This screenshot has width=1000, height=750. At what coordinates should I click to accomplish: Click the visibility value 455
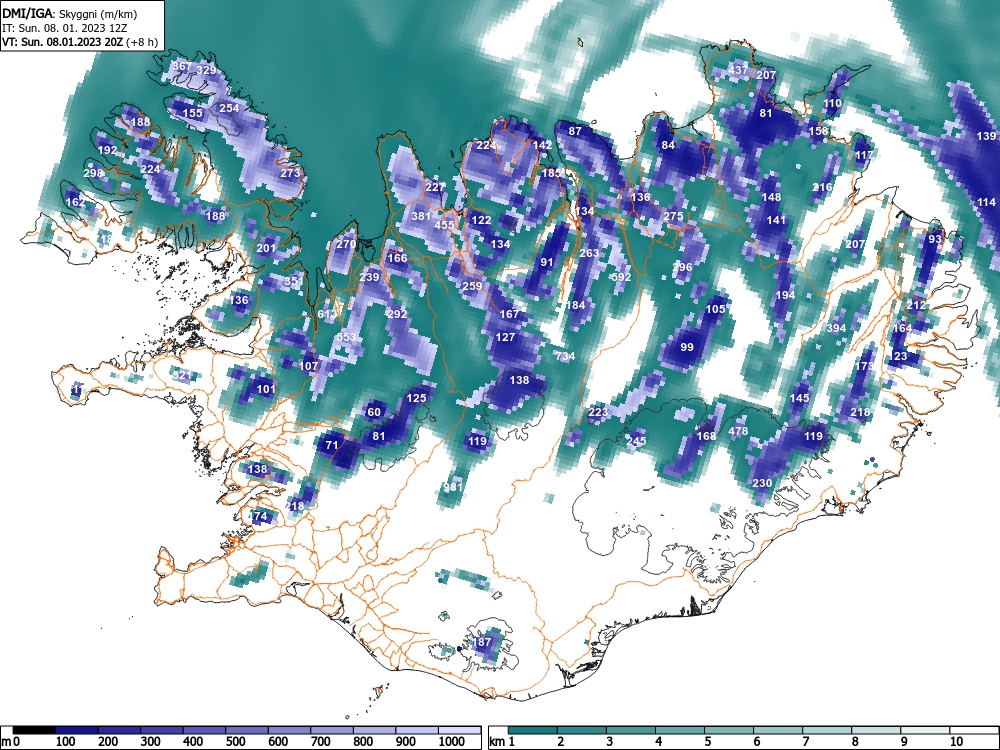[x=445, y=224]
